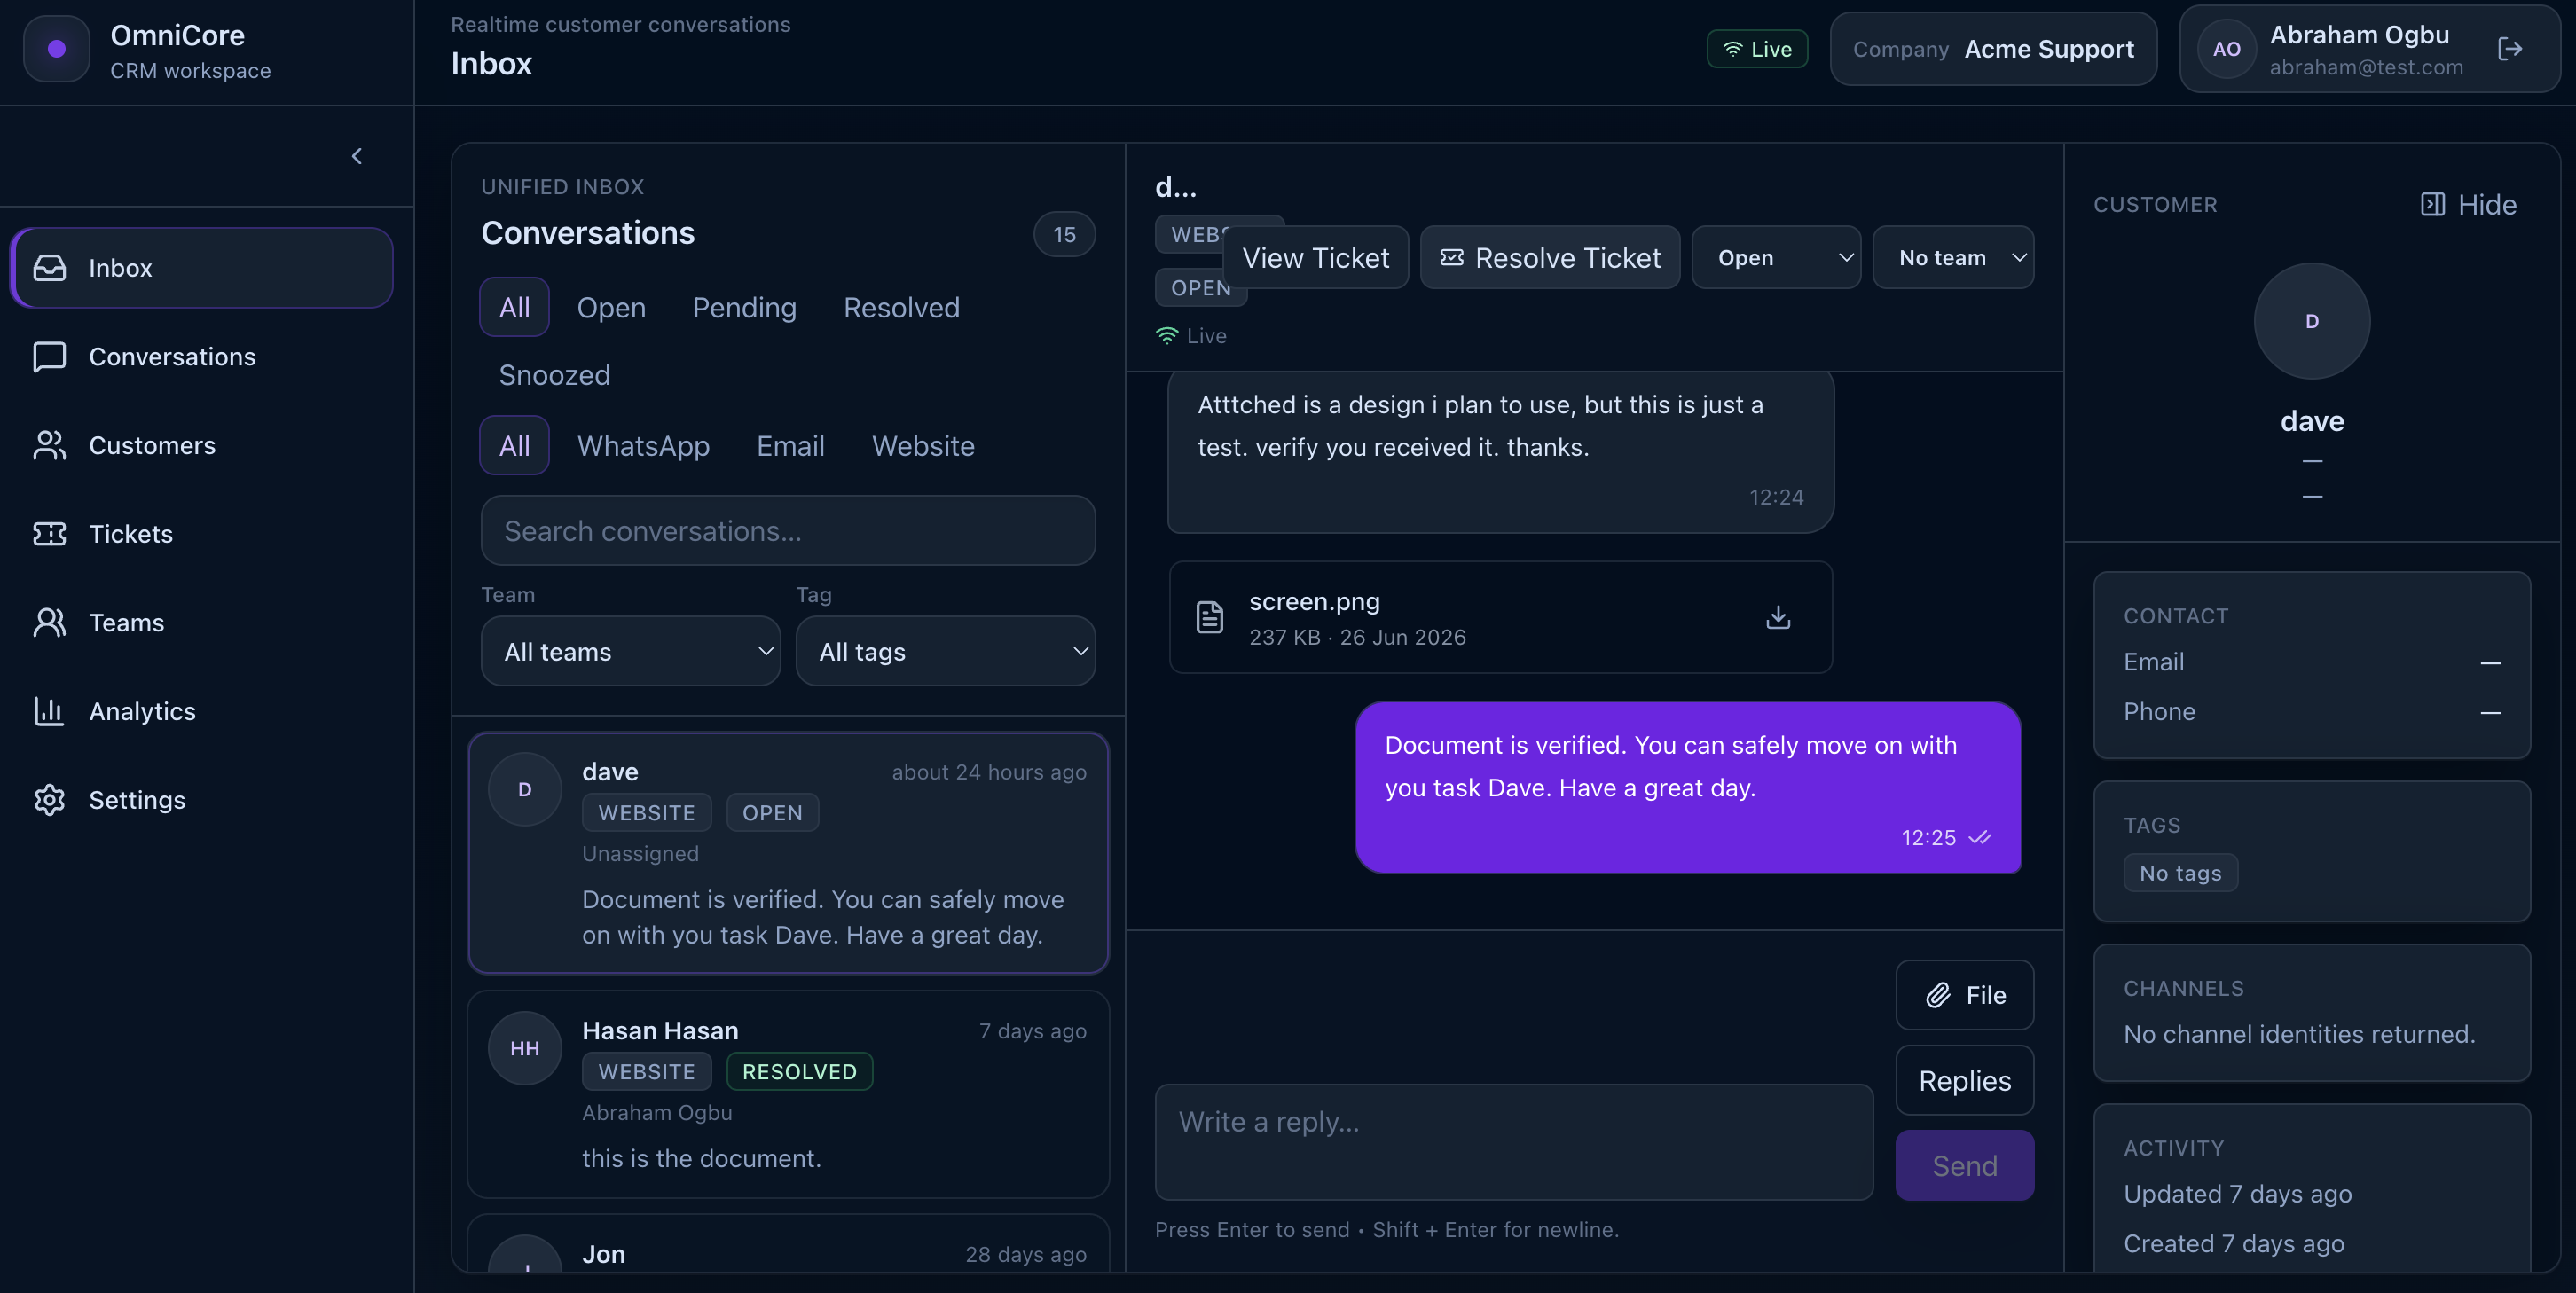This screenshot has width=2576, height=1293.
Task: Click the File attach button
Action: point(1965,995)
